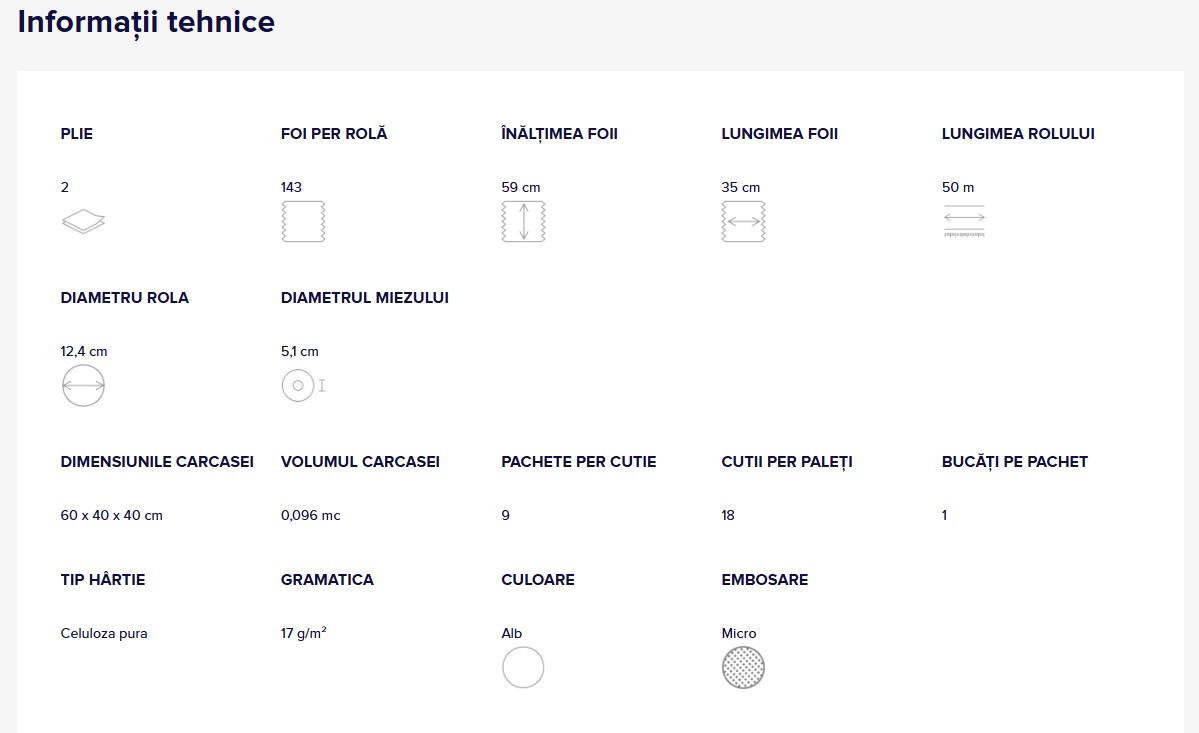Click the BUCĂȚI PE PACHET label
Screen dimensions: 1199x733
pyautogui.click(x=1015, y=462)
